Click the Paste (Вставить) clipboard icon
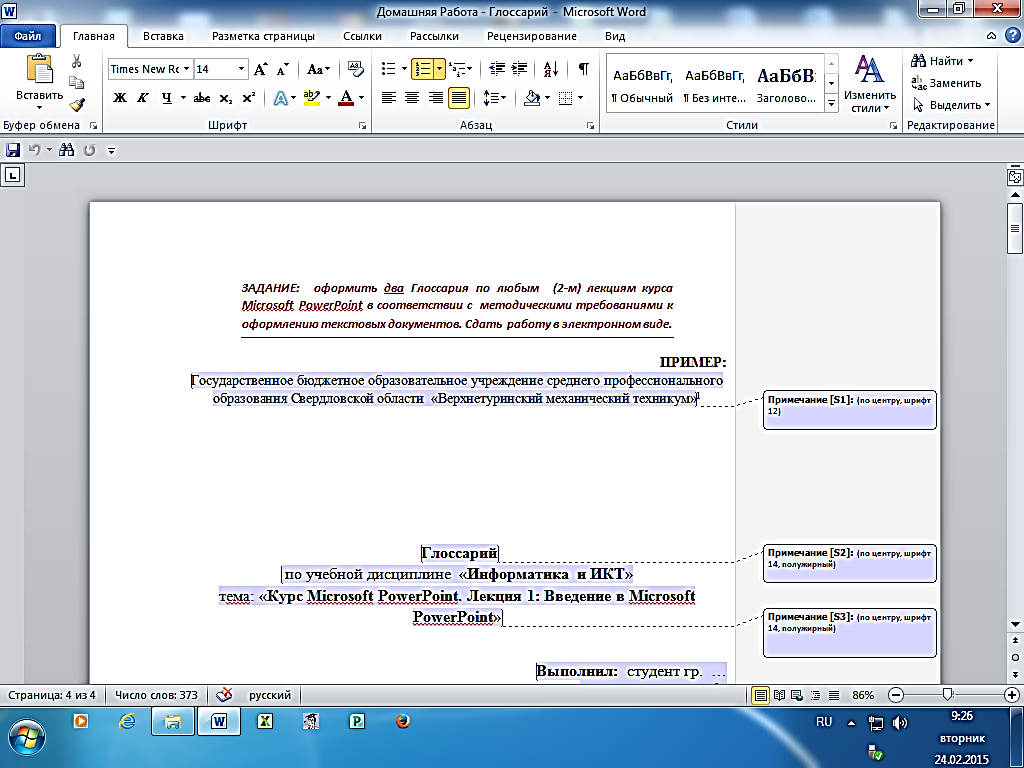1024x768 pixels. (39, 70)
